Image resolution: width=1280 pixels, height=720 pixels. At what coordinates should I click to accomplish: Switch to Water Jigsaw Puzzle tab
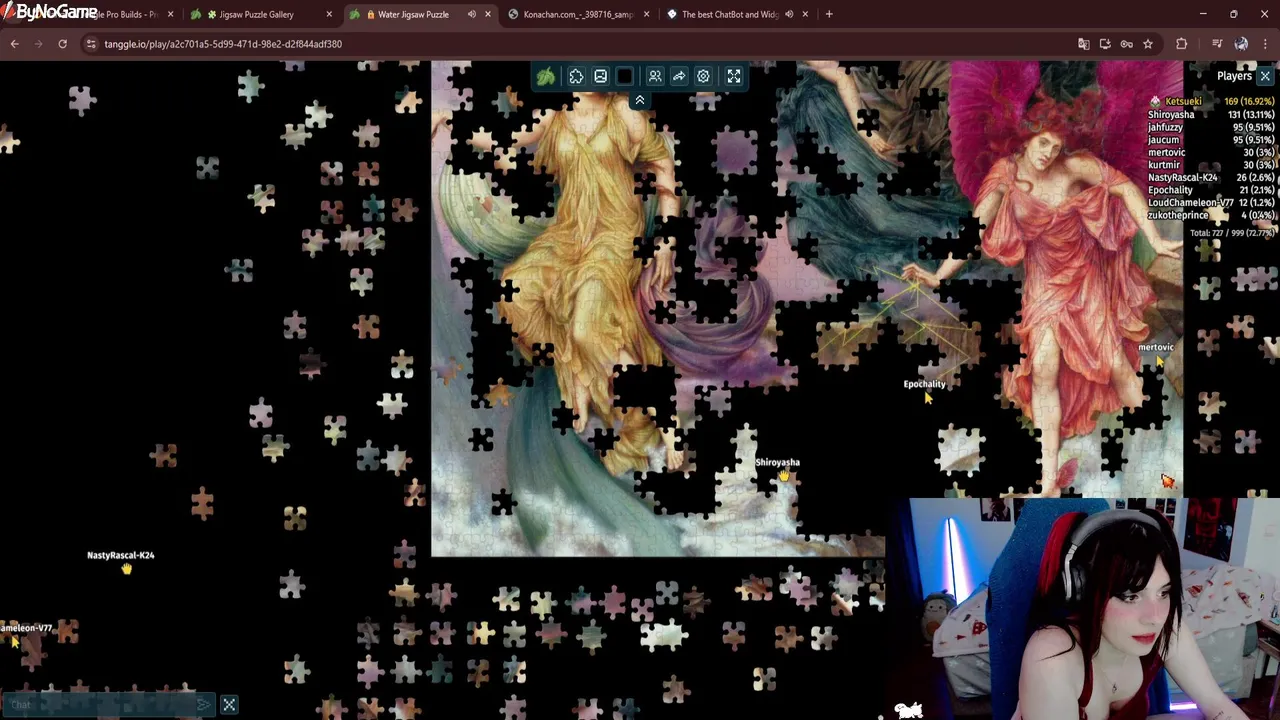[x=420, y=14]
